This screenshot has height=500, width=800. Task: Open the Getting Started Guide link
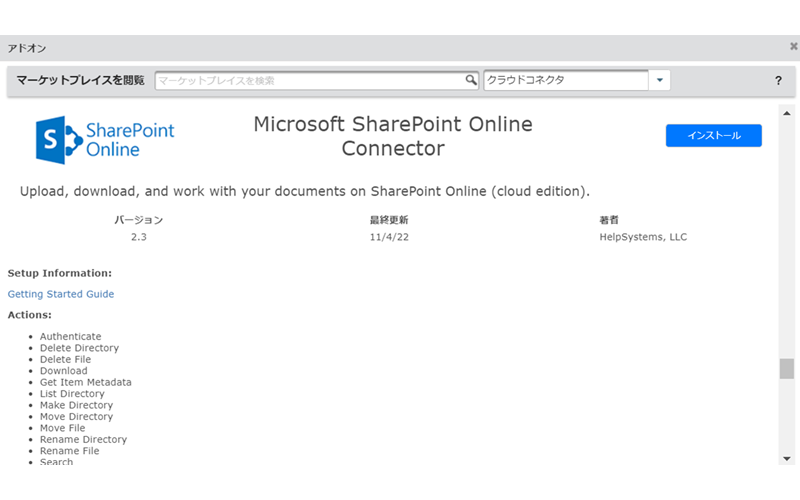(x=61, y=294)
